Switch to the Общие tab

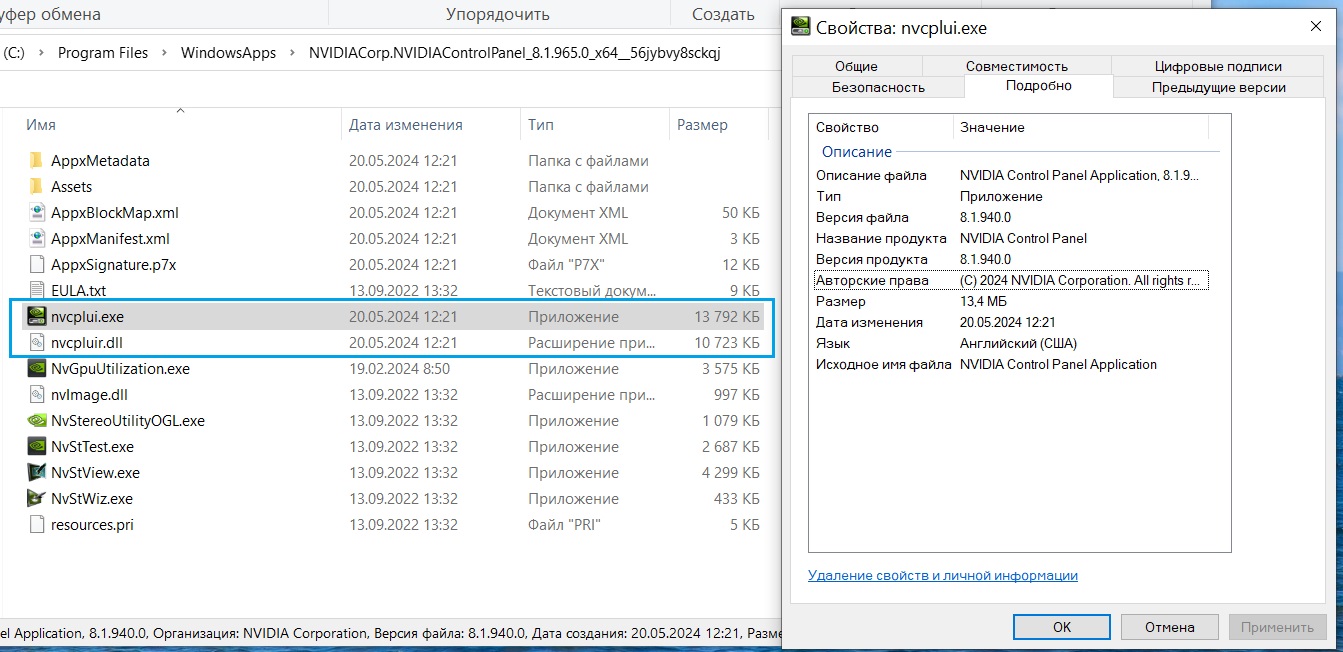[x=856, y=66]
